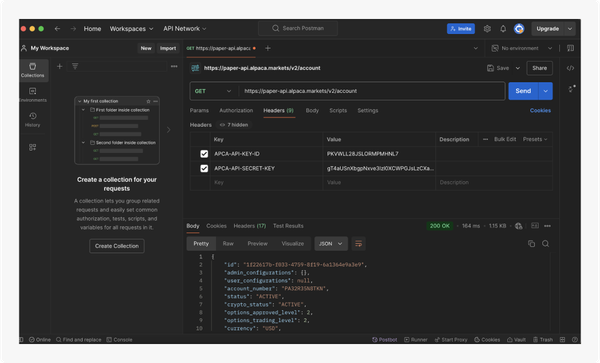
Task: Open the GET method dropdown
Action: coord(213,91)
